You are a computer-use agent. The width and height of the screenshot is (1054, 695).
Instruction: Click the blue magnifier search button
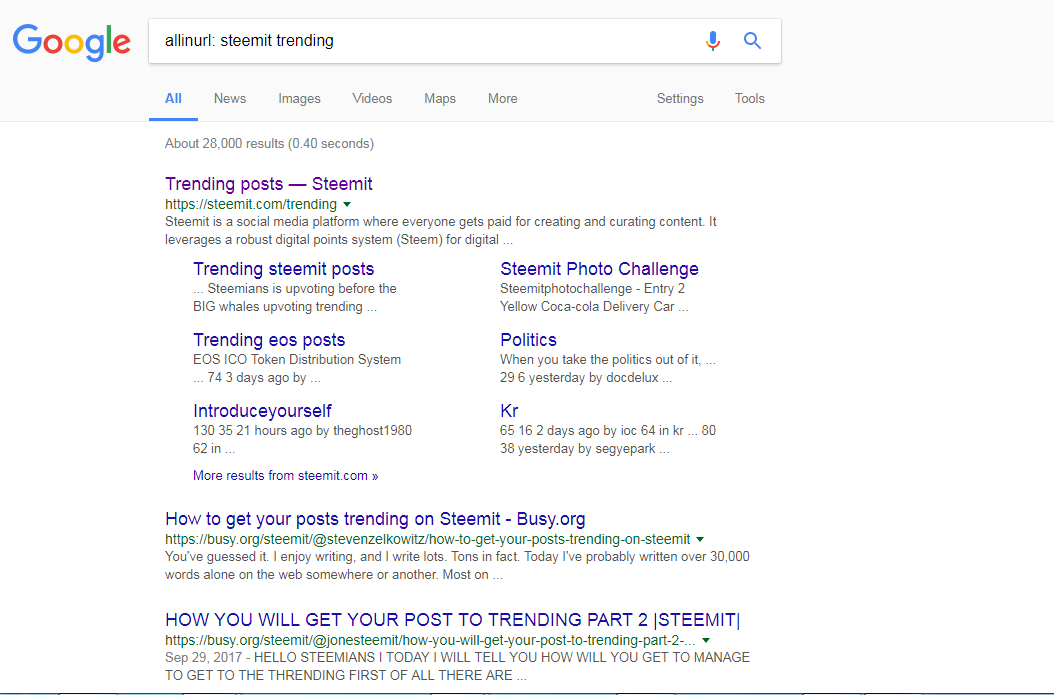[752, 41]
